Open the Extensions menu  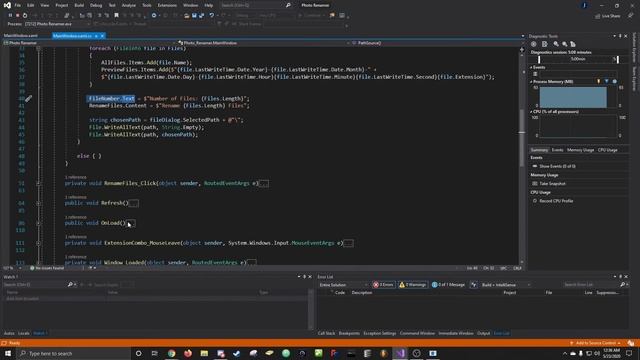(167, 5)
